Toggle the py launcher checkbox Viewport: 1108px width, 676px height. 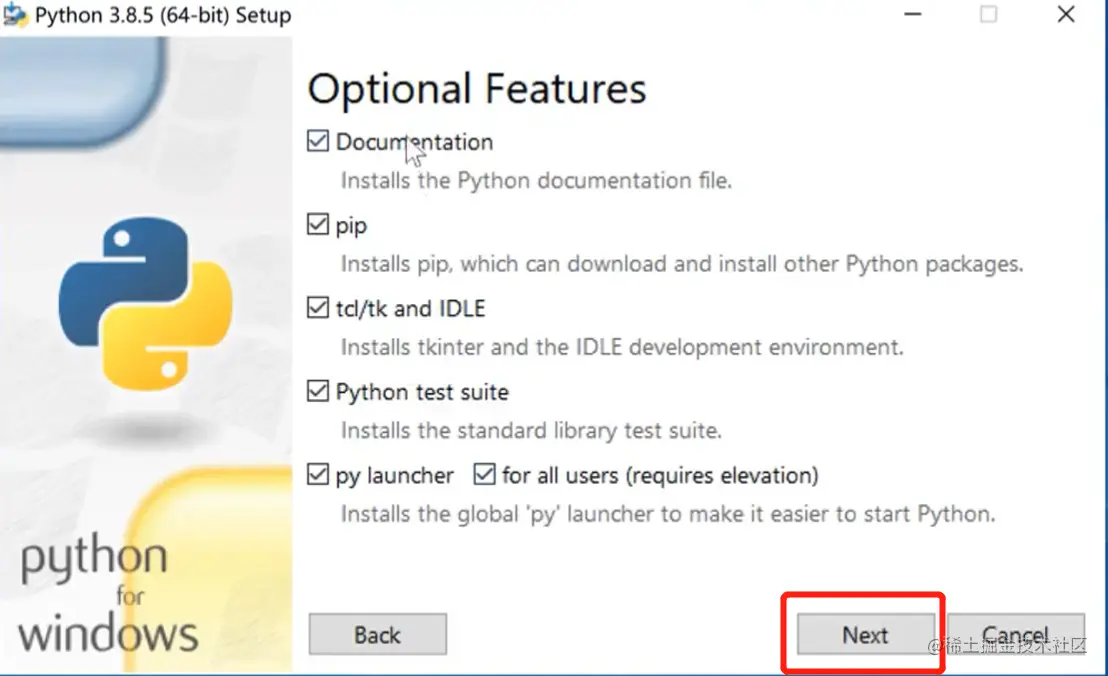(x=318, y=475)
